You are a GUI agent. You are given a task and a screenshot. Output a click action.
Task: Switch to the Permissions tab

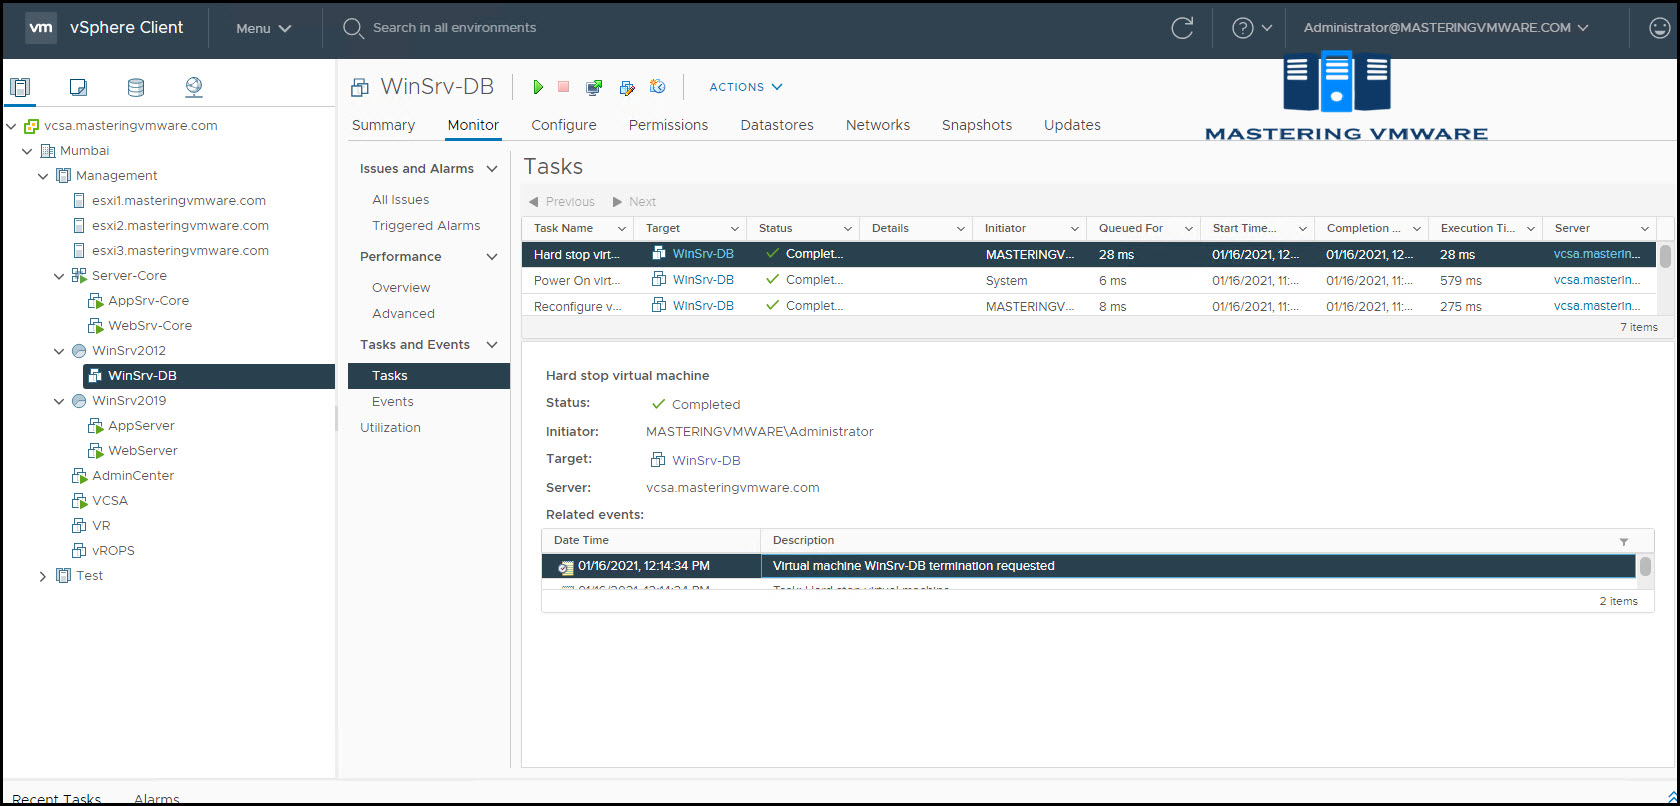pos(668,125)
